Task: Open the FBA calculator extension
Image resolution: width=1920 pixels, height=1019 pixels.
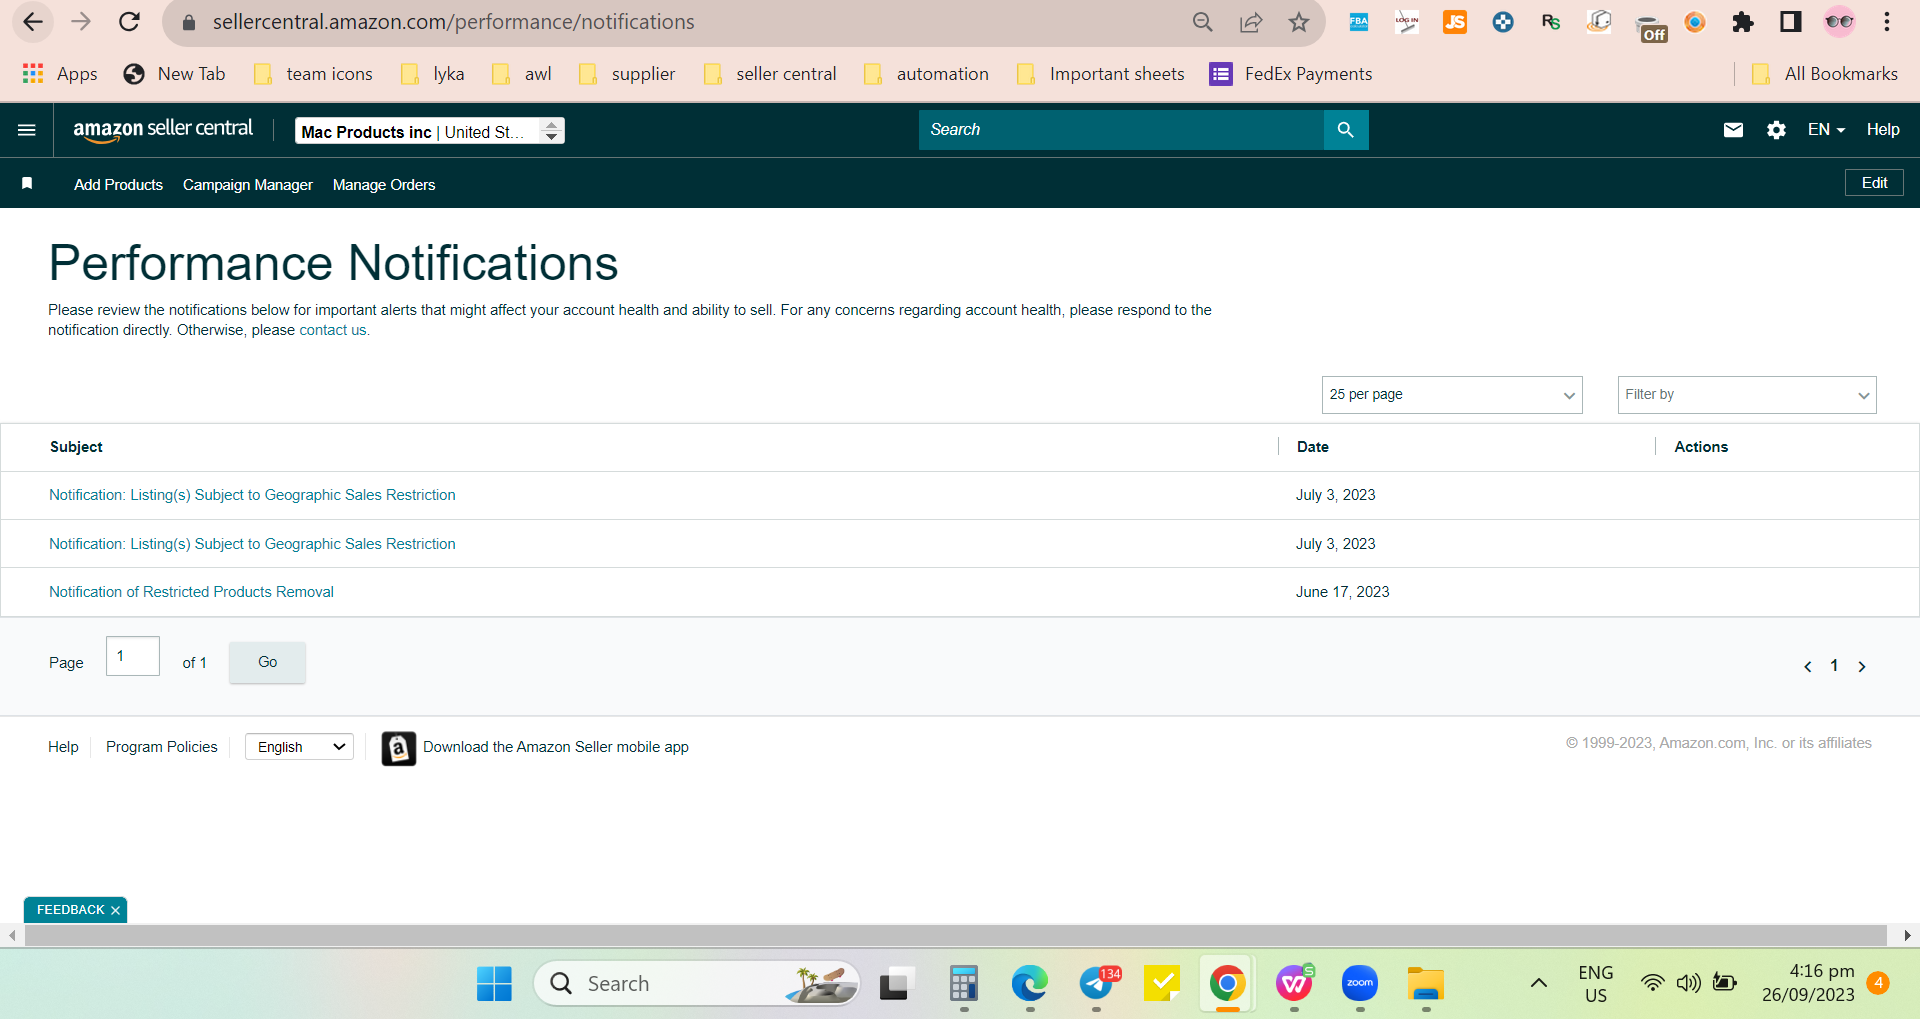Action: (1358, 22)
